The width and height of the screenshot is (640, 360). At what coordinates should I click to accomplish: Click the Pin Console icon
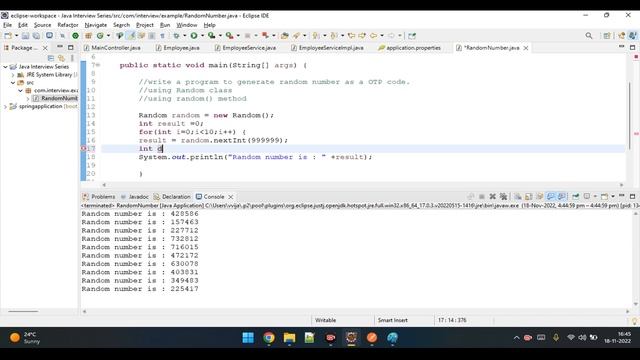coord(576,196)
